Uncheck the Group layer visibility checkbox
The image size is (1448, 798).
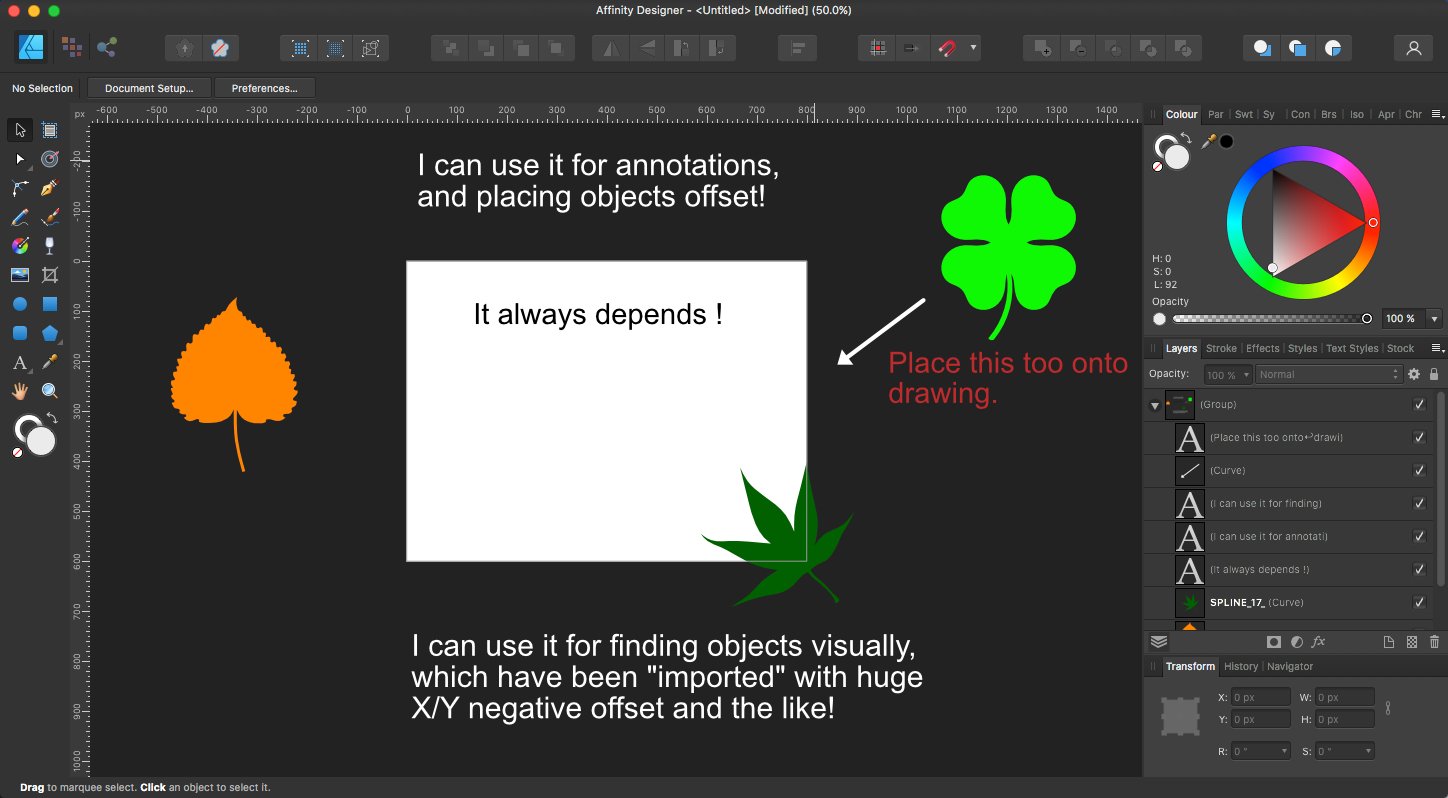[x=1419, y=405]
